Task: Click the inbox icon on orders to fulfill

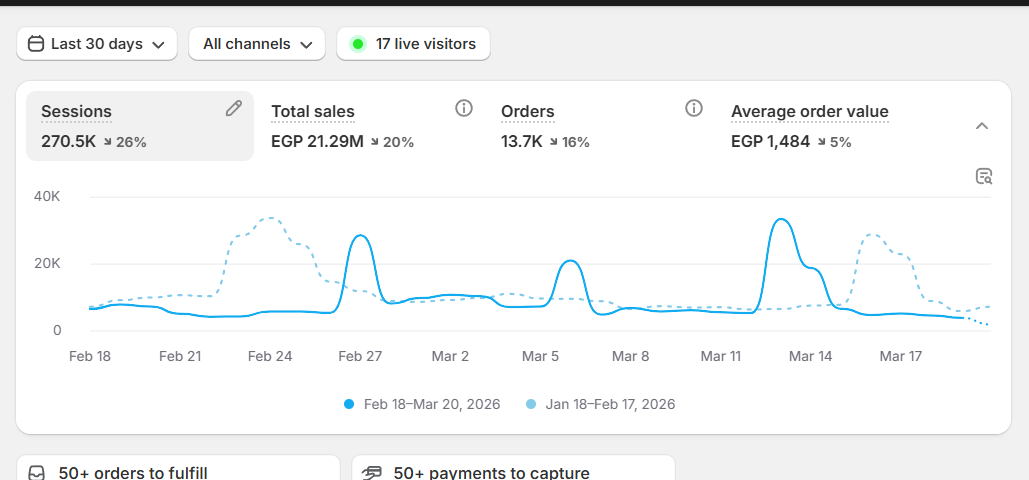Action: pyautogui.click(x=36, y=472)
